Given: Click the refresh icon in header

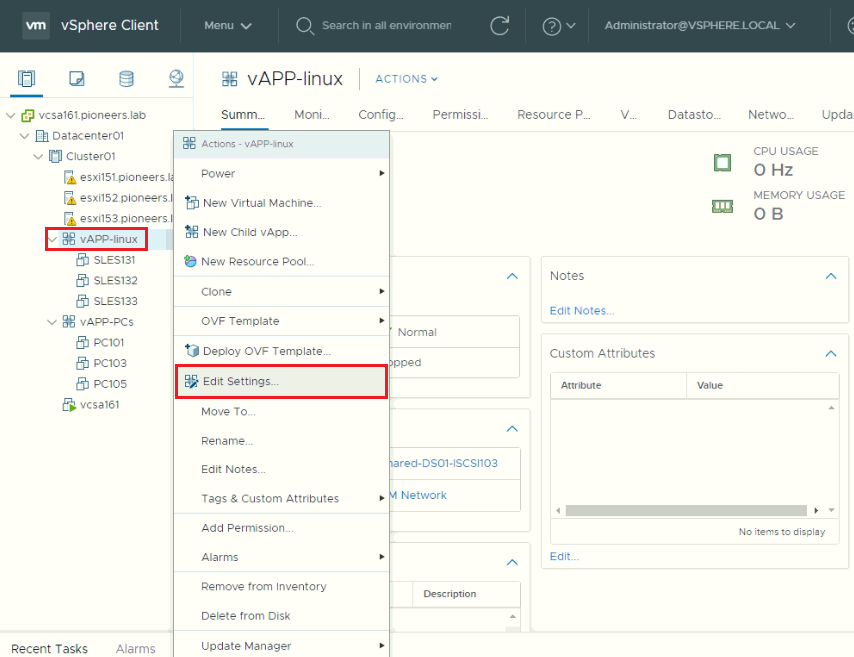Looking at the screenshot, I should point(499,26).
